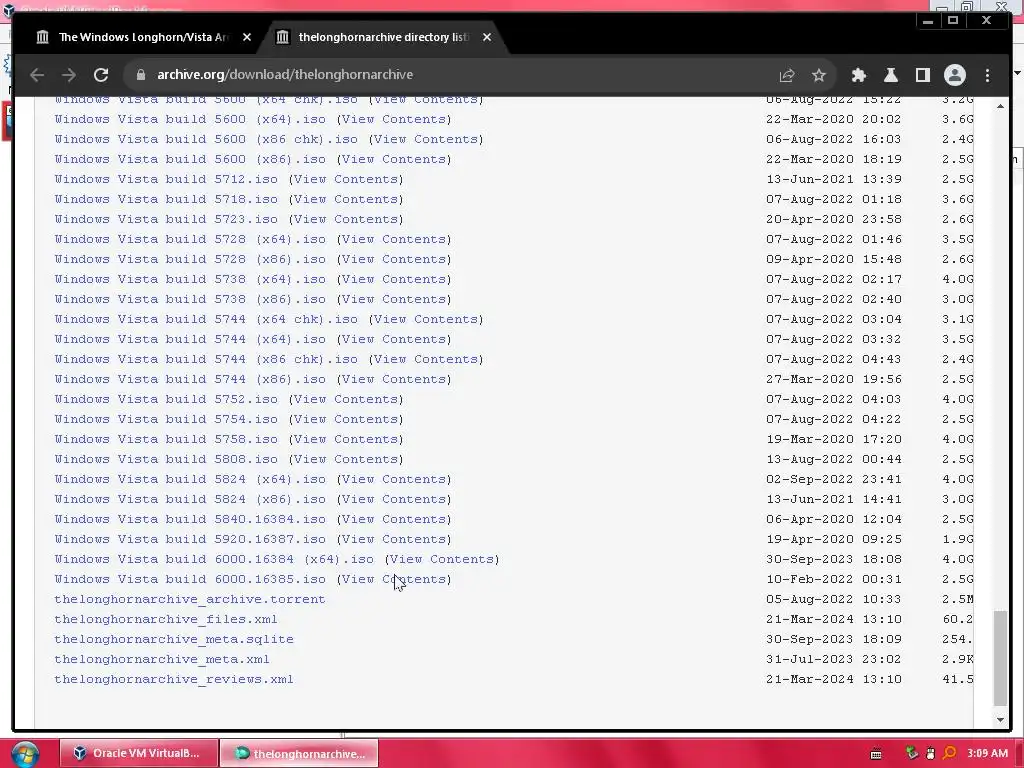This screenshot has width=1024, height=768.
Task: Download Vista build 5744 (x64).iso
Action: (x=190, y=340)
